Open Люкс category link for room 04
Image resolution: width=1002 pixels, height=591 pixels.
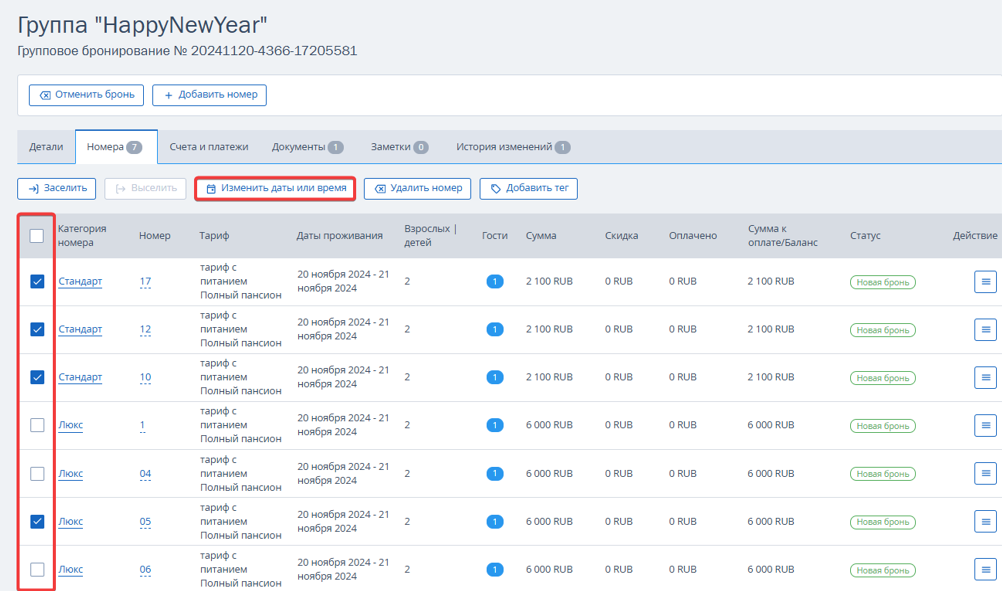click(70, 473)
